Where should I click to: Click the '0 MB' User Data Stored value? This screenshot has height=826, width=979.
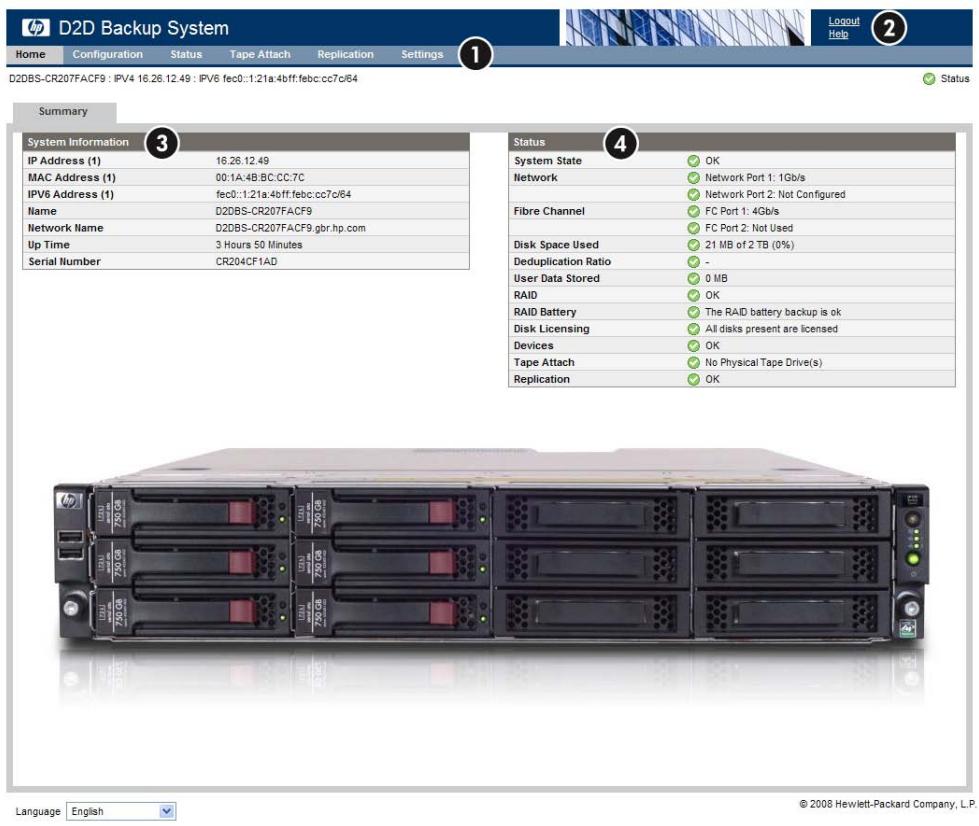(716, 279)
